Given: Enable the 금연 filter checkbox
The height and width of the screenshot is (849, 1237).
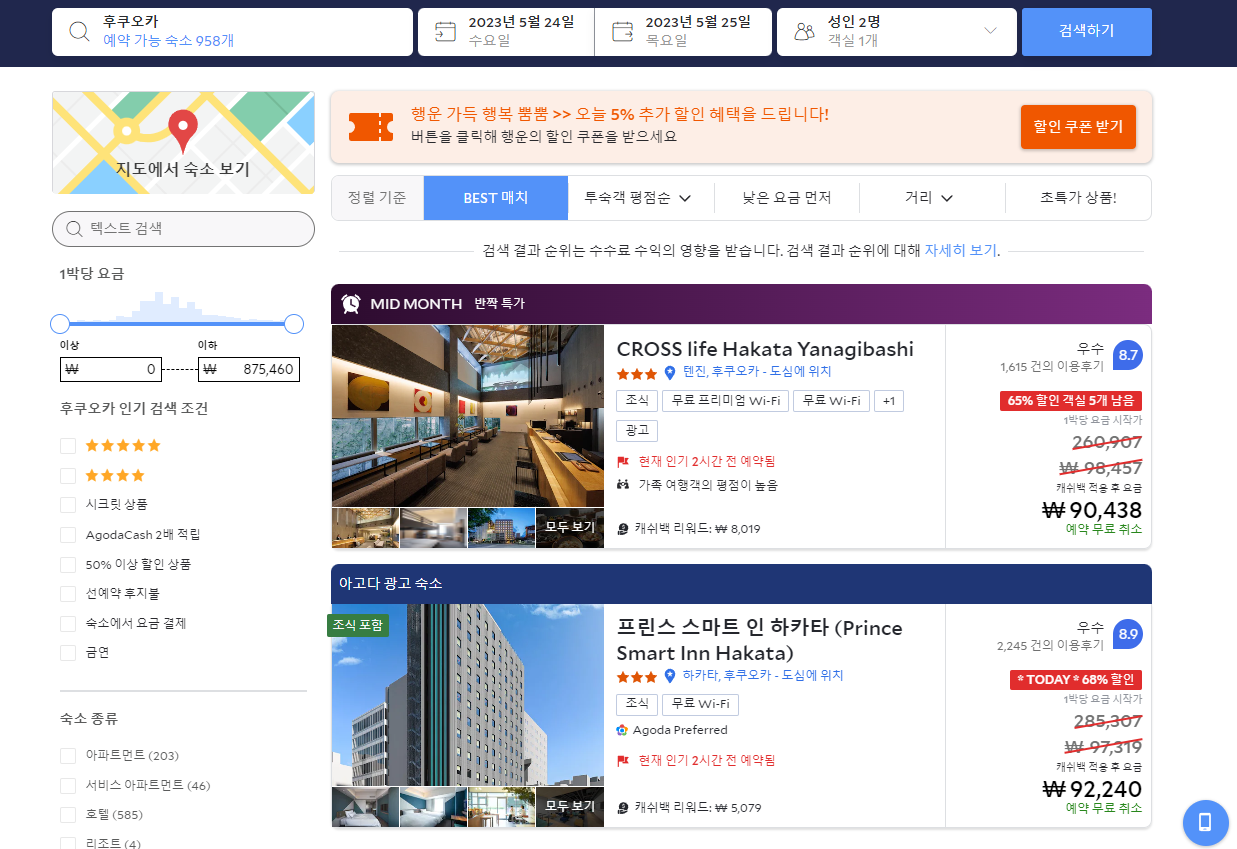Looking at the screenshot, I should coord(68,653).
